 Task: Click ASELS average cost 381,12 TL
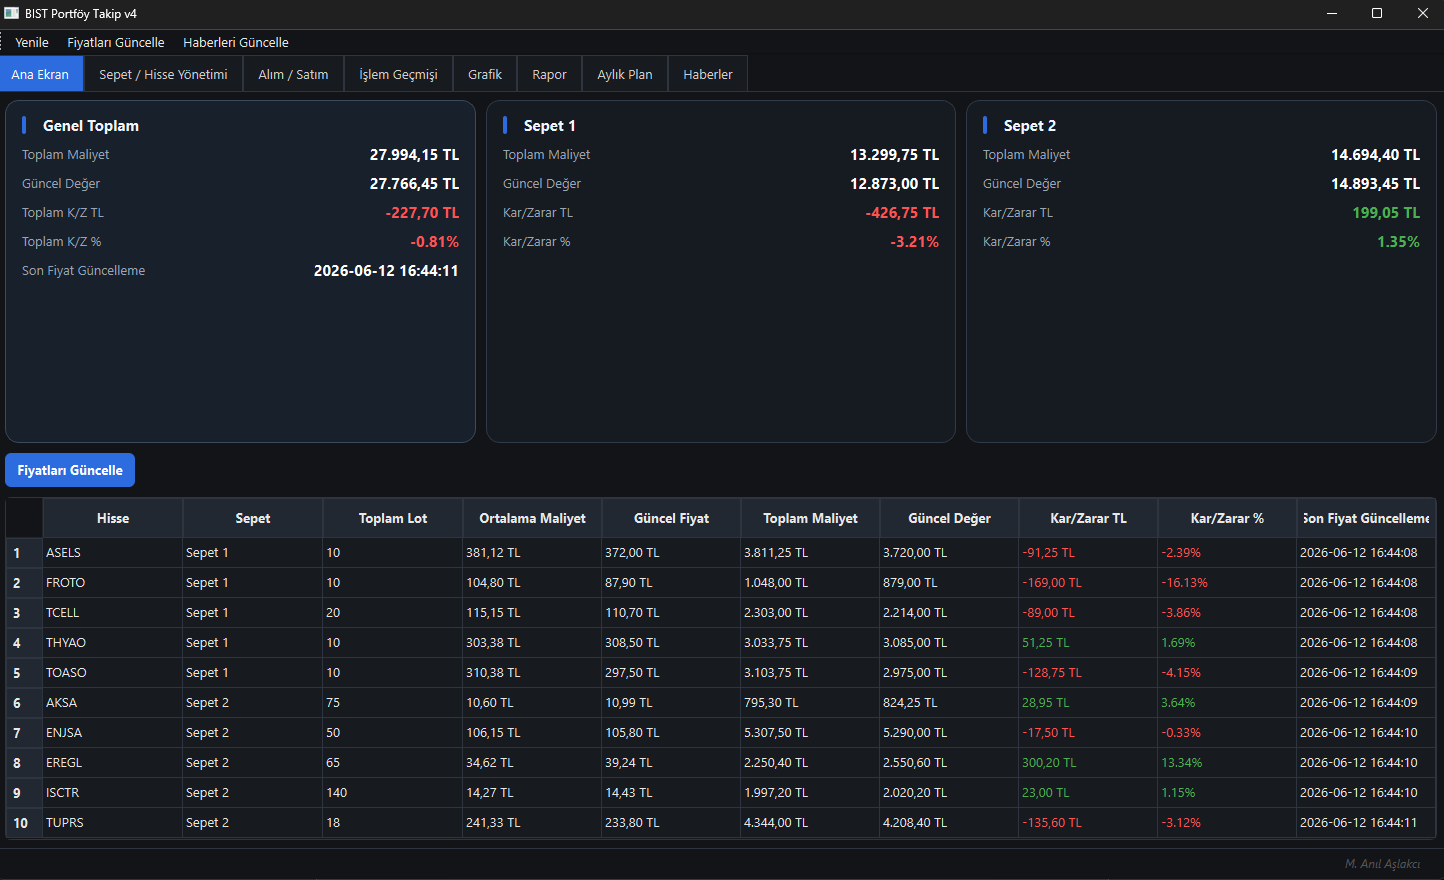(x=532, y=553)
